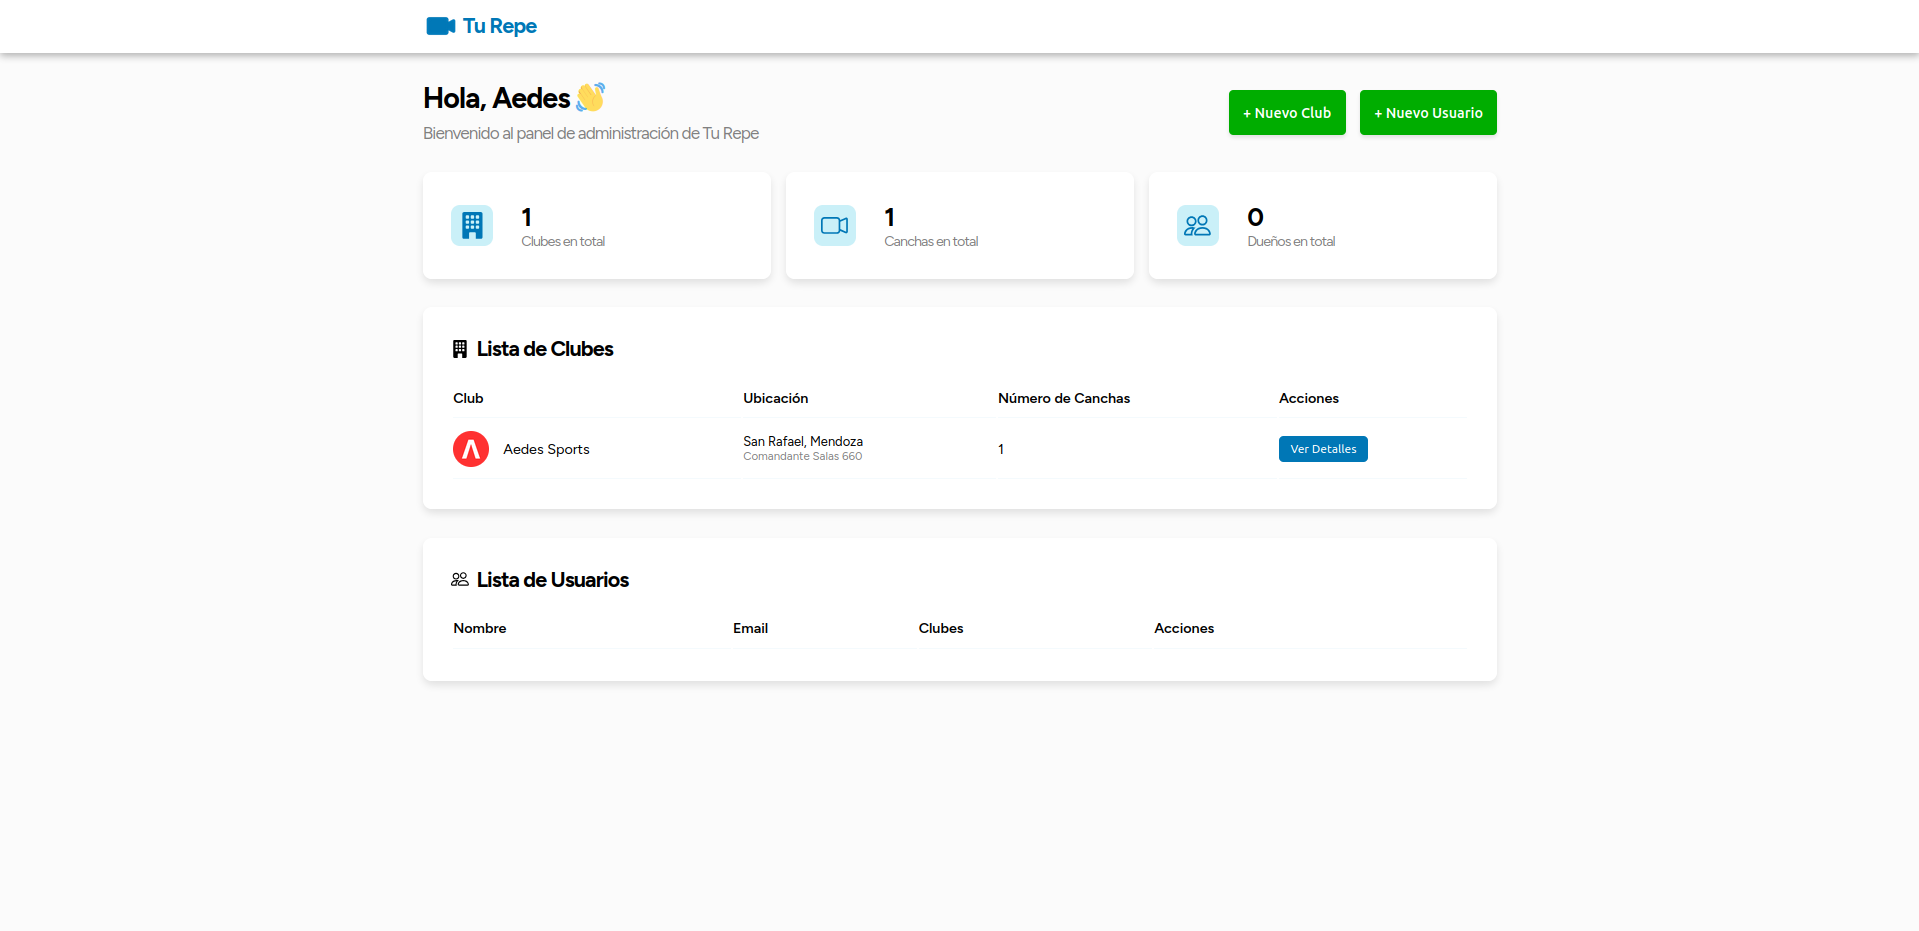The height and width of the screenshot is (931, 1919).
Task: Click the building icon beside Lista de Clubes
Action: 460,348
